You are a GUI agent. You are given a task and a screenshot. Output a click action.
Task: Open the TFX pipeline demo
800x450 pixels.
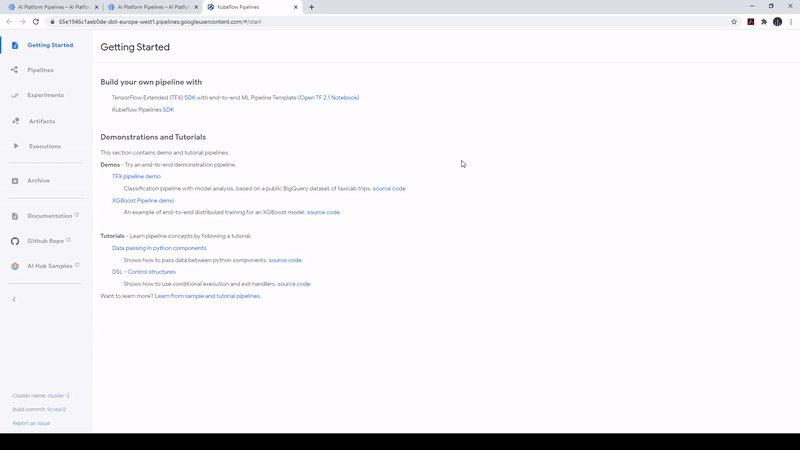[x=136, y=177]
